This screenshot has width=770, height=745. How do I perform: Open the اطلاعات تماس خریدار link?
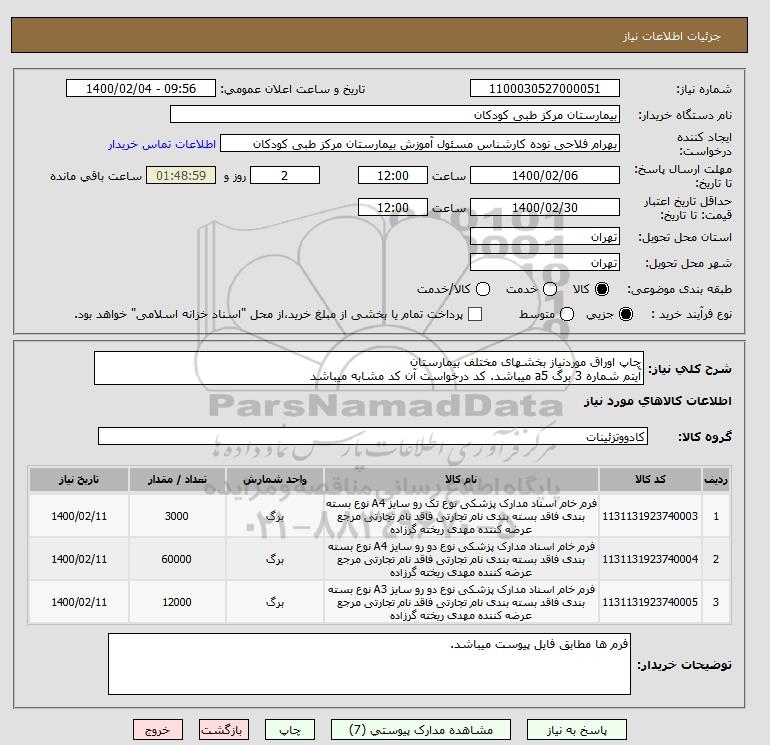[x=162, y=144]
